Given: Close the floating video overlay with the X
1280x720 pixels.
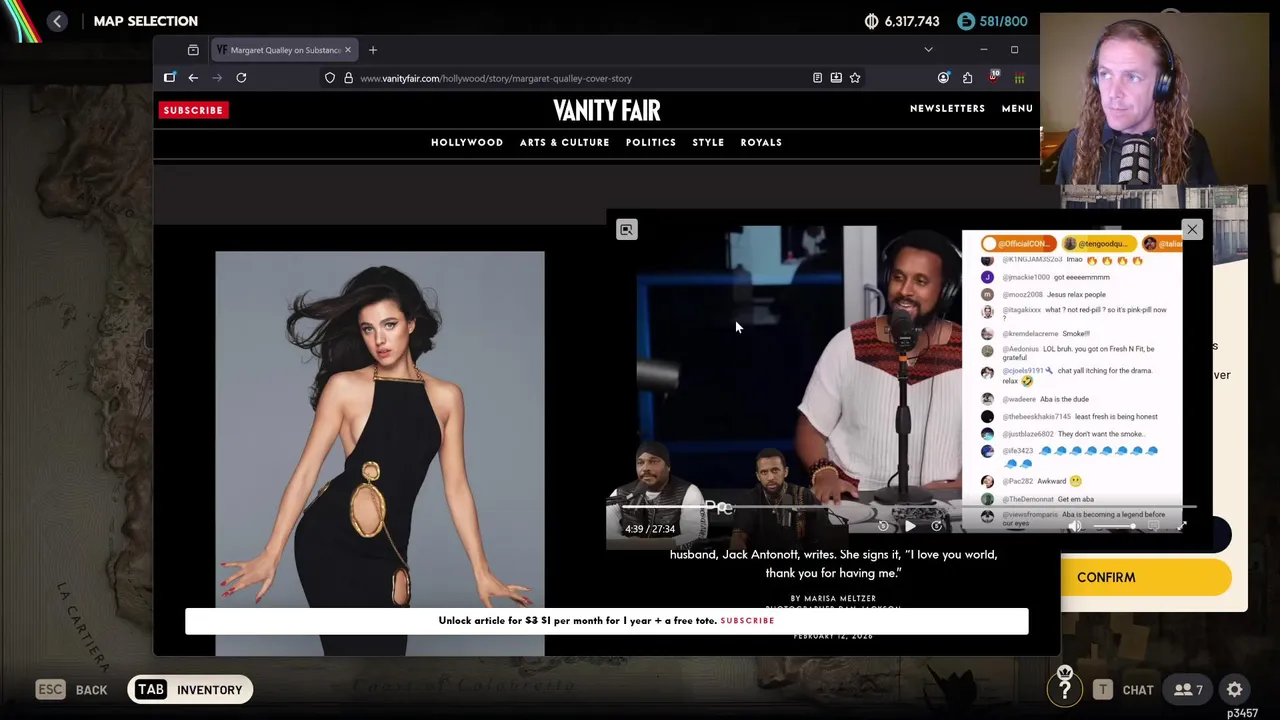Looking at the screenshot, I should [x=1191, y=230].
